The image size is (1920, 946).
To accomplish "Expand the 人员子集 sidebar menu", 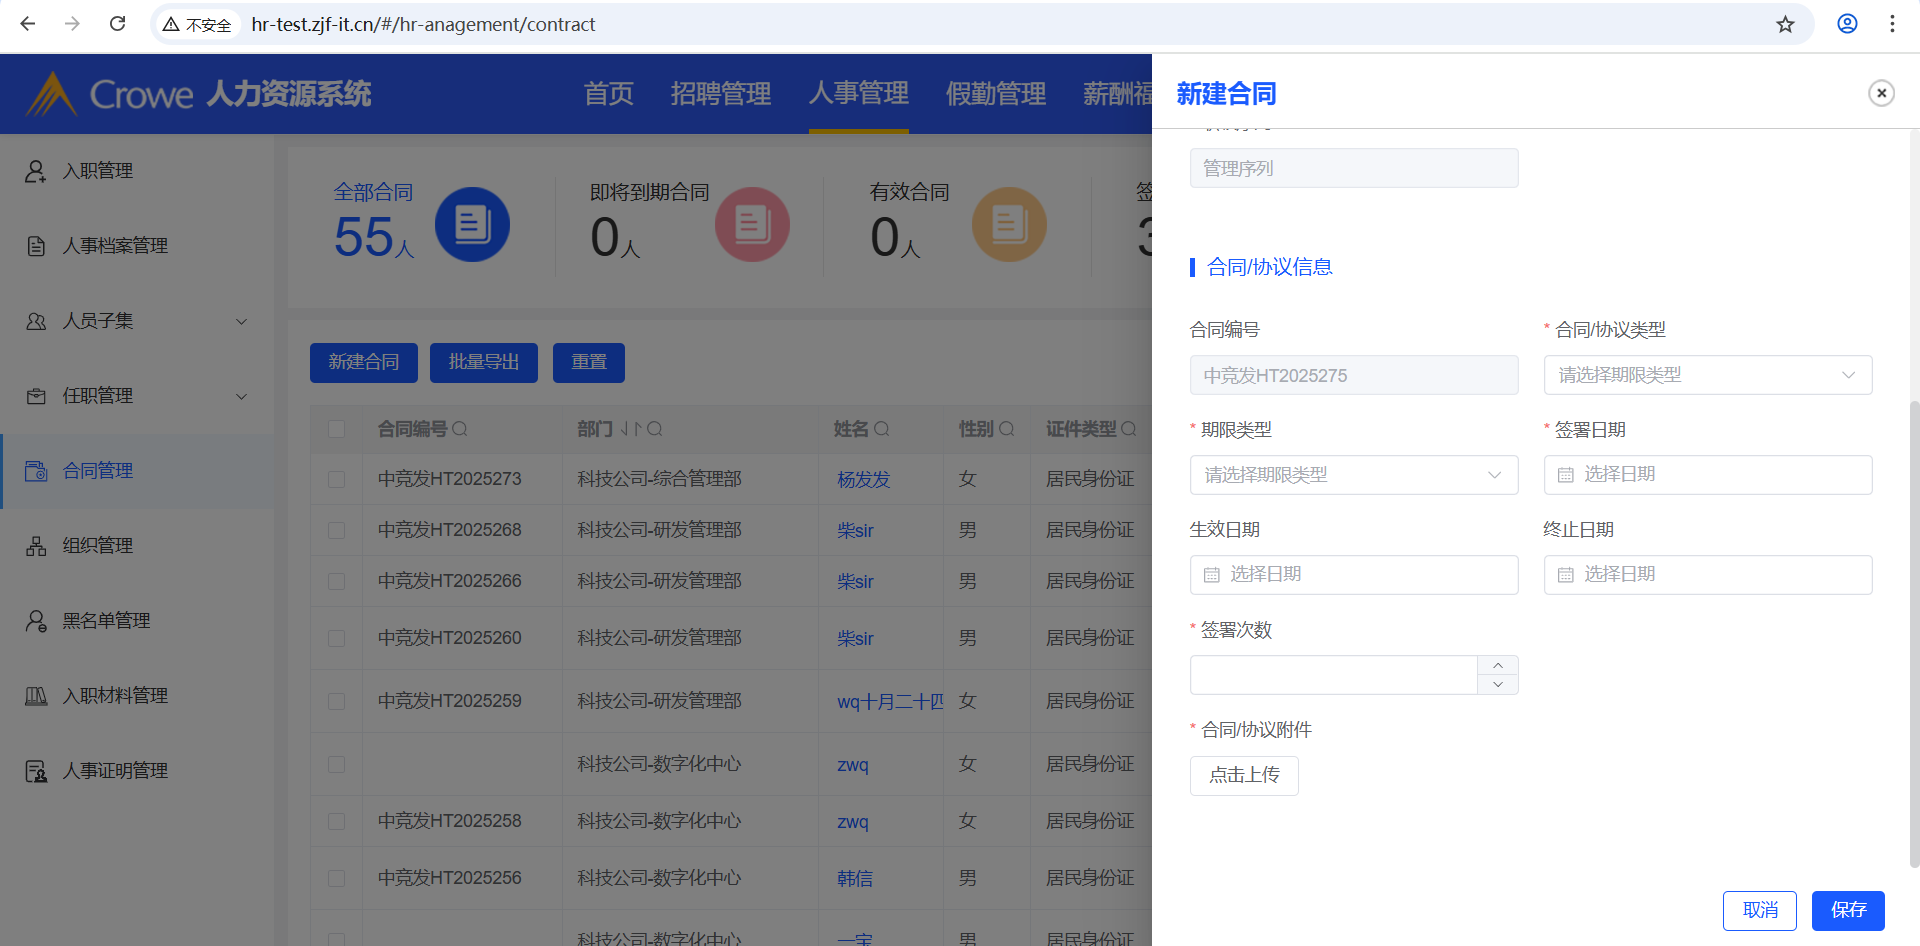I will coord(241,321).
